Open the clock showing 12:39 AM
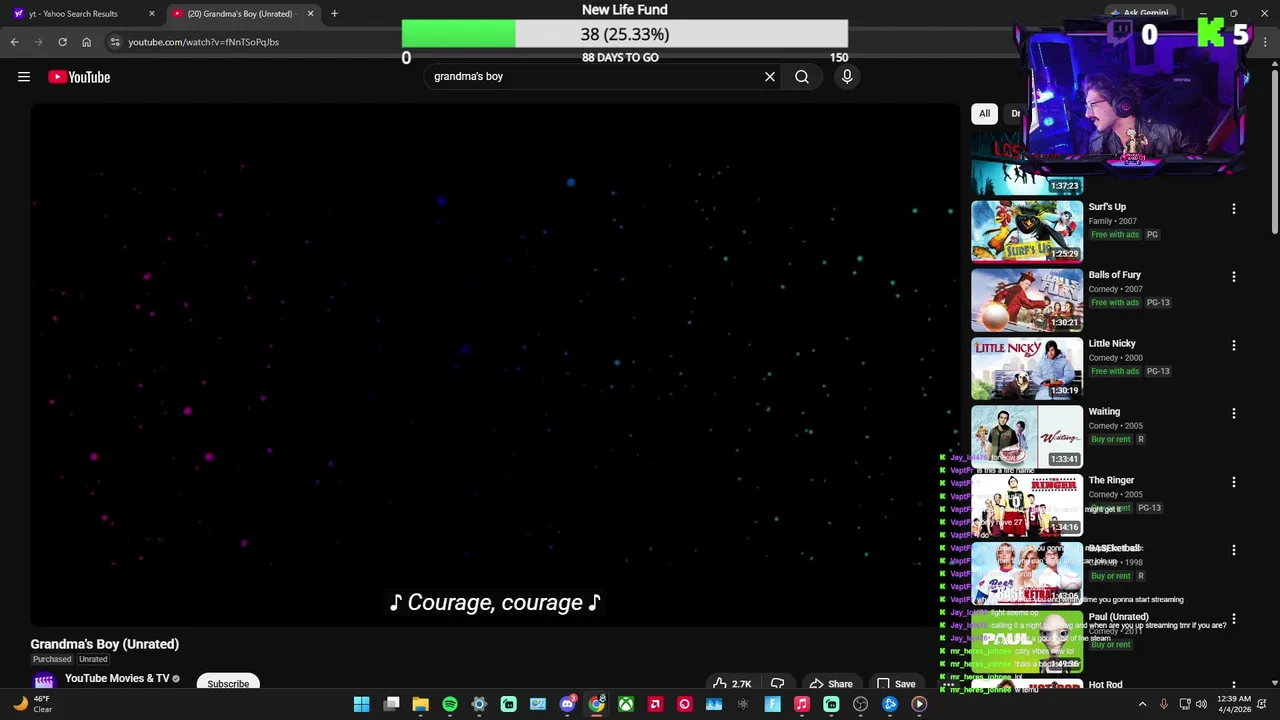1280x720 pixels. [1236, 704]
